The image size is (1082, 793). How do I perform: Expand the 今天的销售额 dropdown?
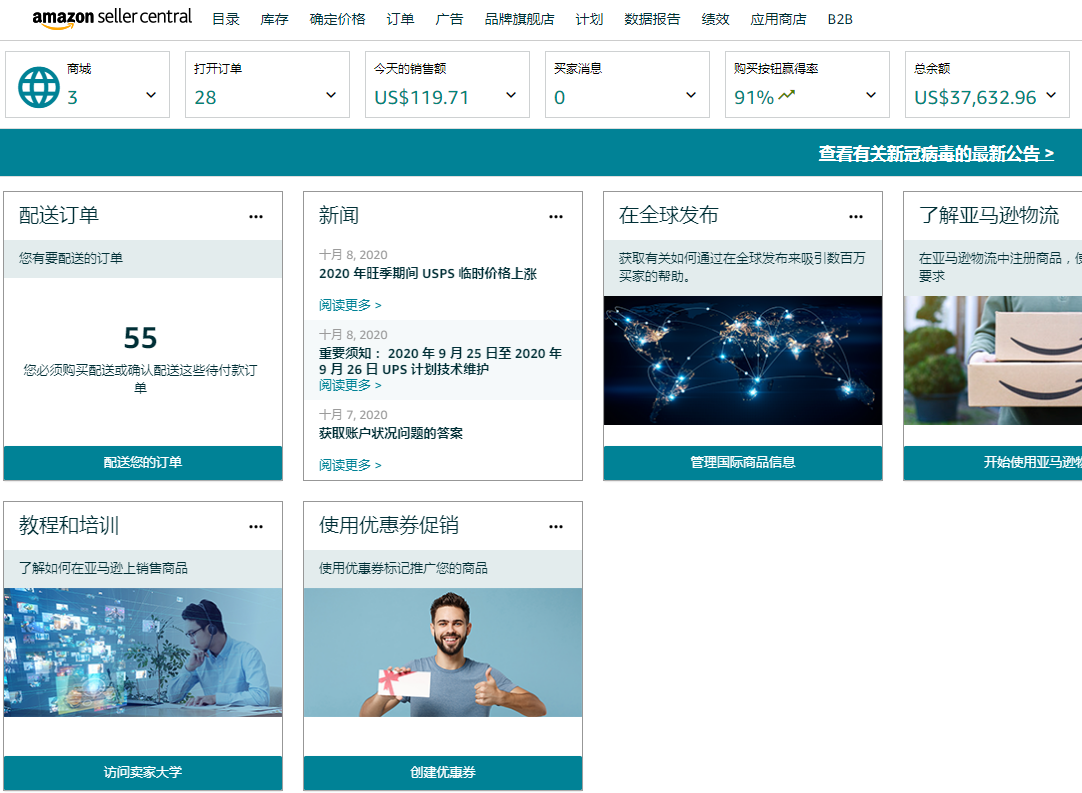pos(511,95)
